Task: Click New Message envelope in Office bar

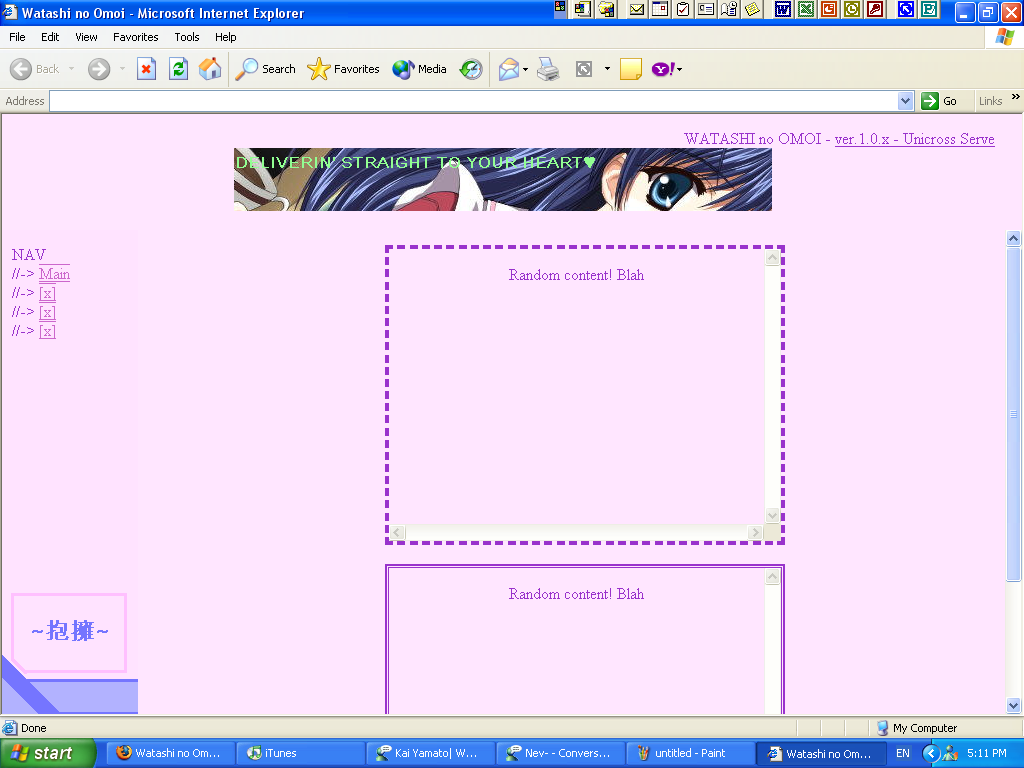Action: point(637,9)
